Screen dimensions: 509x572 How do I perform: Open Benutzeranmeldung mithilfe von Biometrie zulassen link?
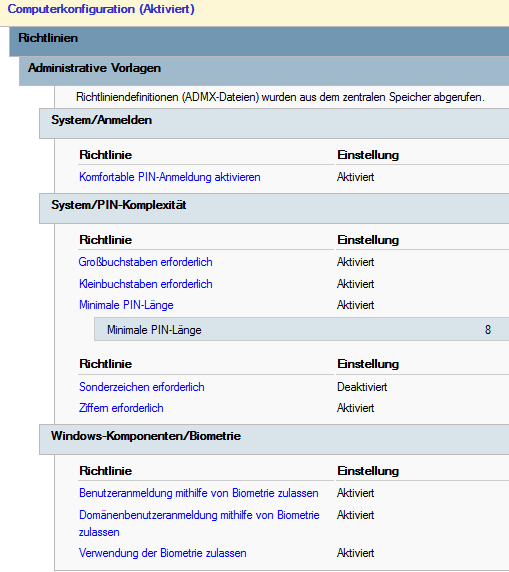pyautogui.click(x=199, y=493)
